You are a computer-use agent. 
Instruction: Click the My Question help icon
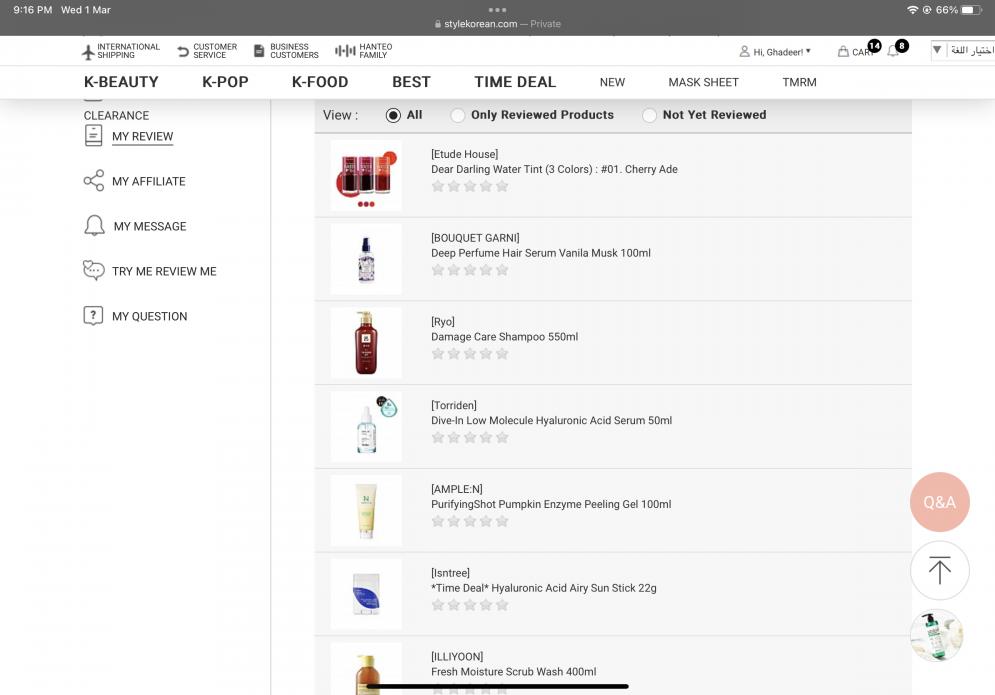94,316
